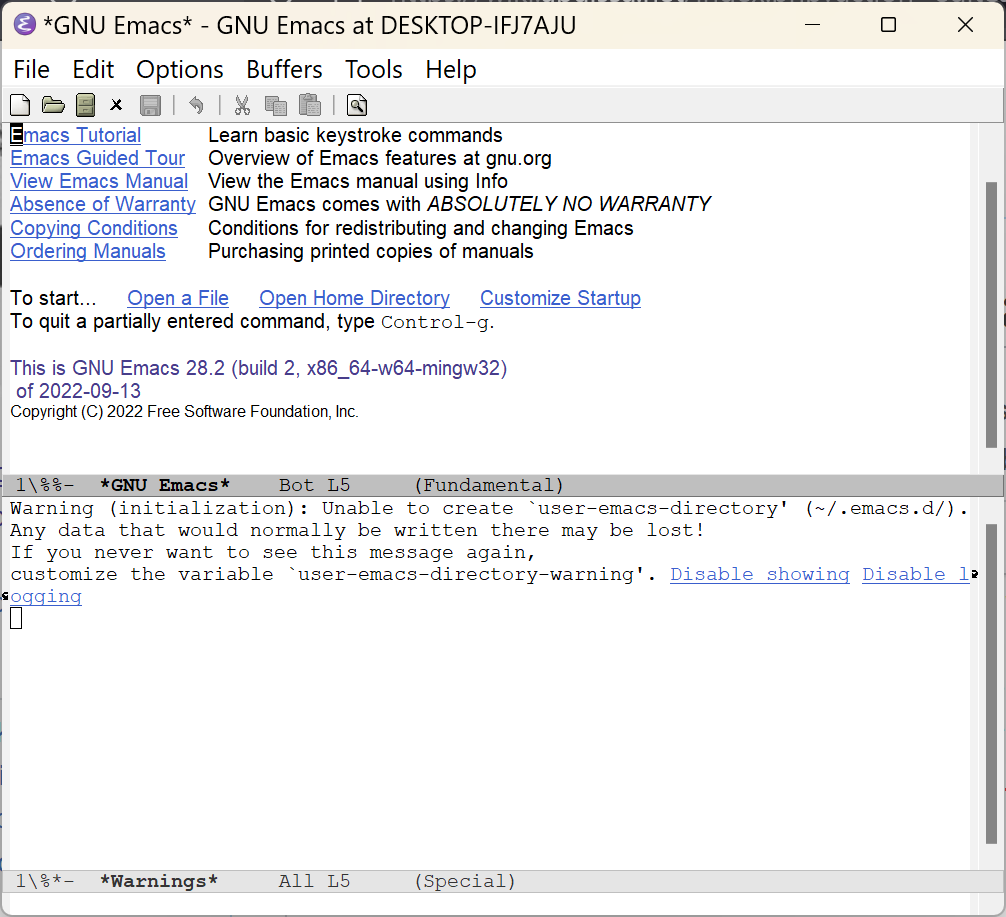
Task: Click the Save Buffer floppy icon
Action: (x=151, y=105)
